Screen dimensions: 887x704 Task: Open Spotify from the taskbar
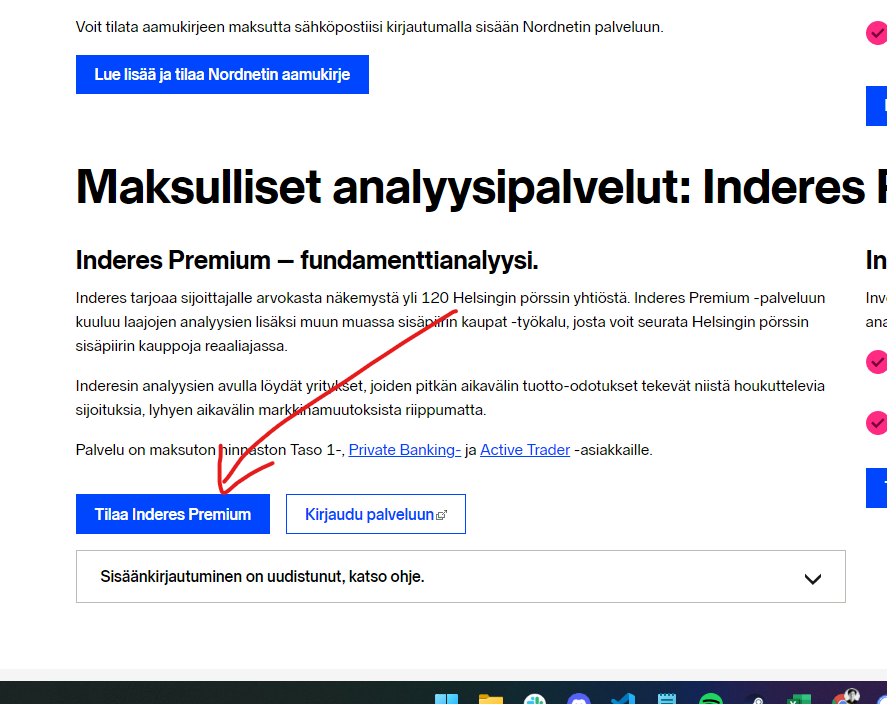(x=711, y=699)
